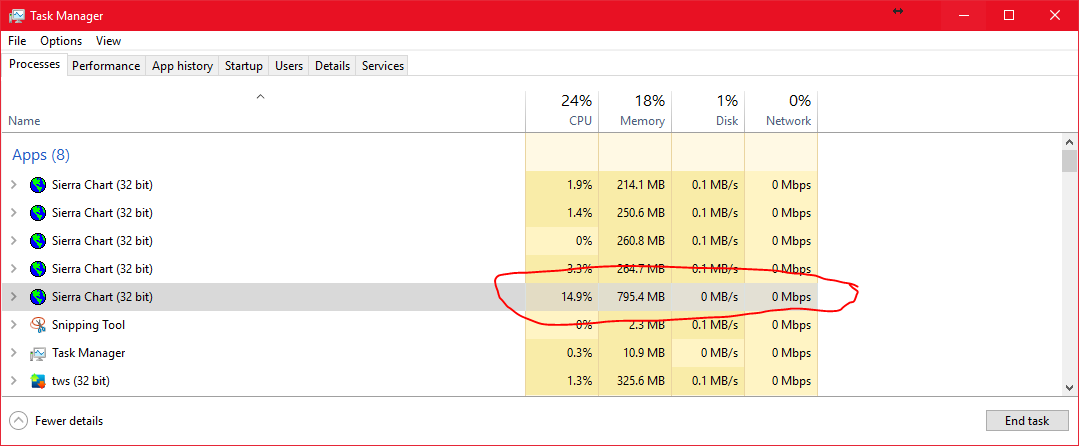Screen dimensions: 1079x446
Task: Click the 0.3% CPU value for Task Manager
Action: point(579,353)
